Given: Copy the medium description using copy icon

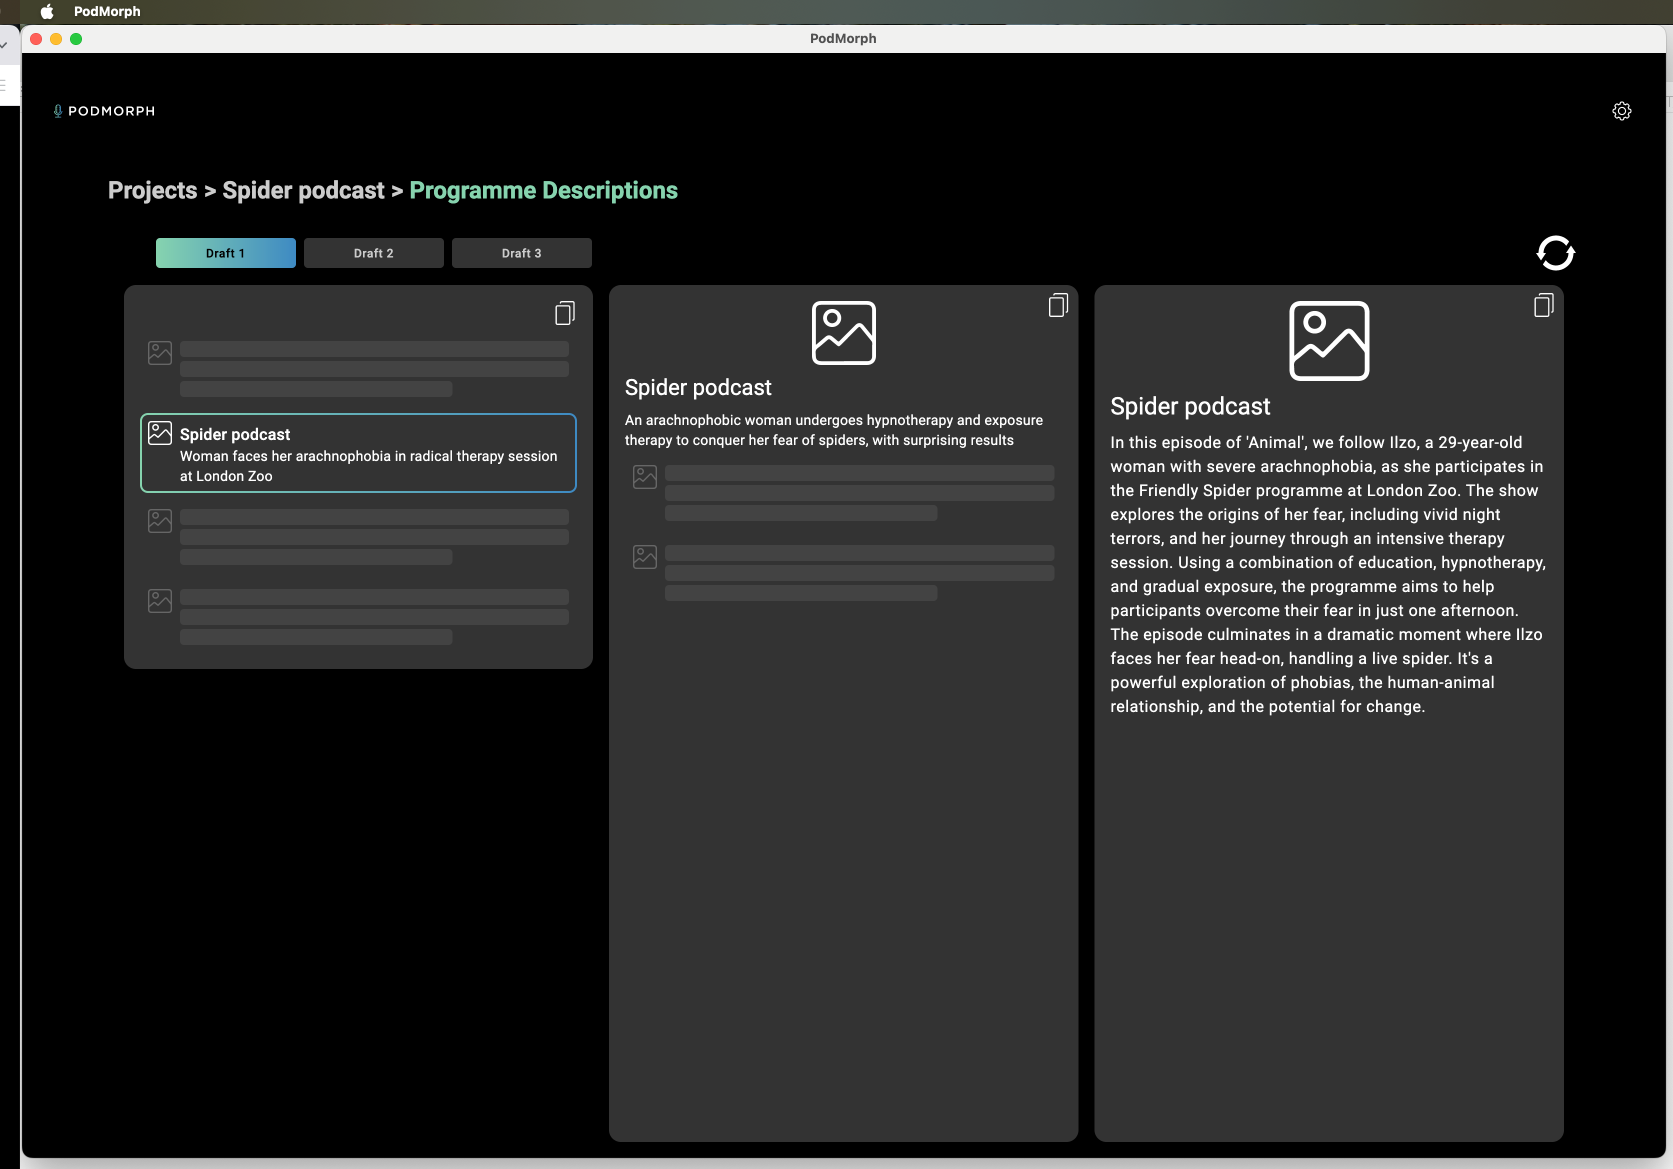Looking at the screenshot, I should coord(1057,306).
